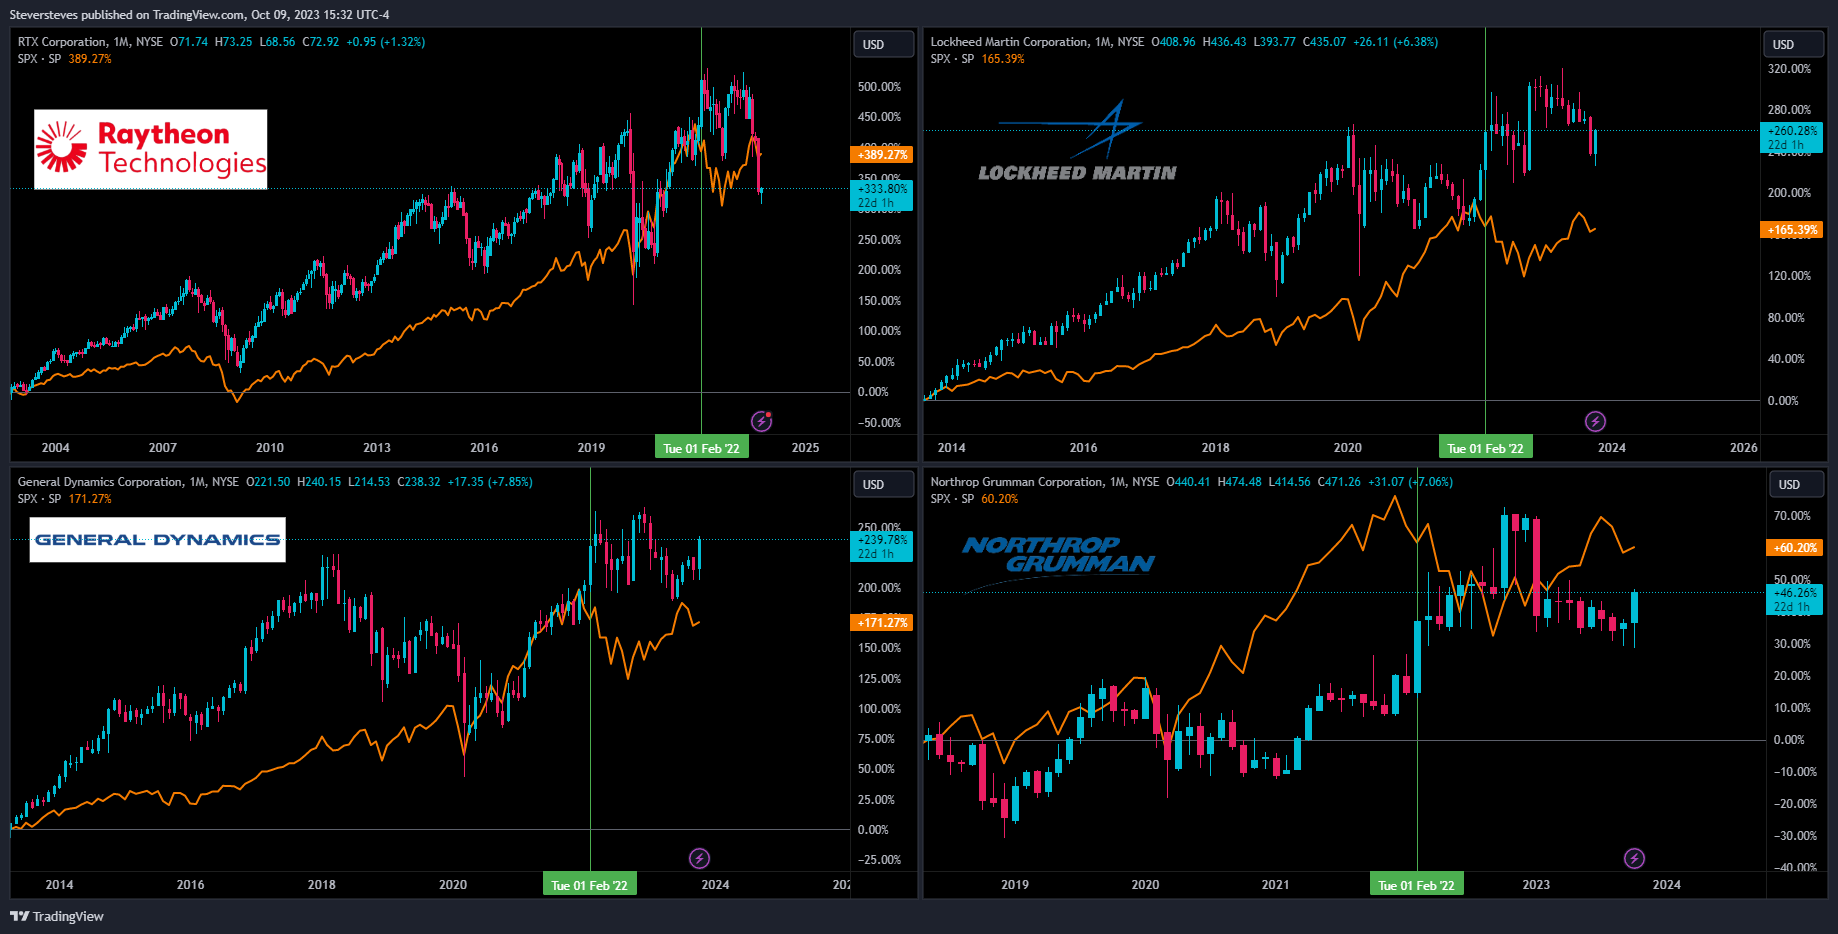Open USD currency selector on RTX chart
The width and height of the screenshot is (1838, 934).
coord(883,44)
